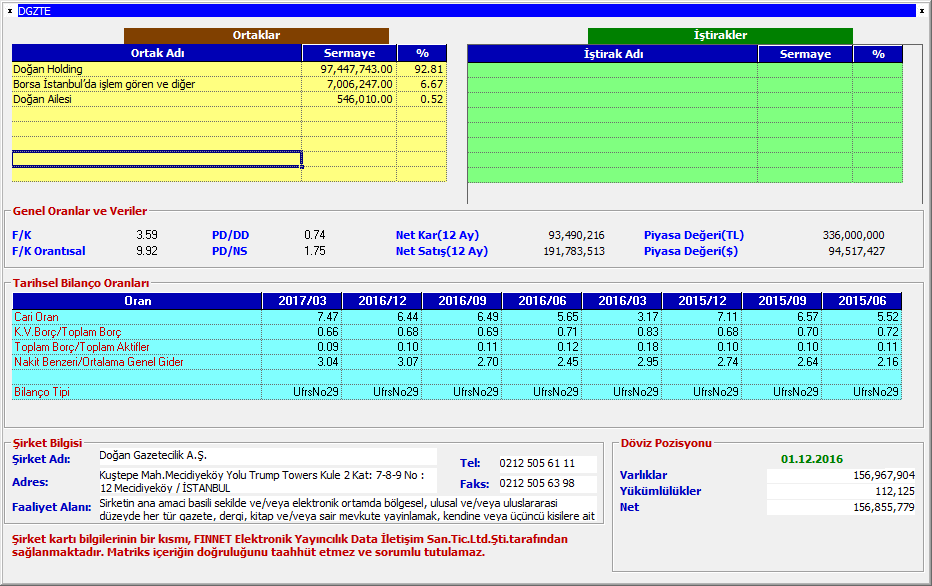Click the x button at the title bar's right end
The height and width of the screenshot is (586, 932).
(x=922, y=11)
